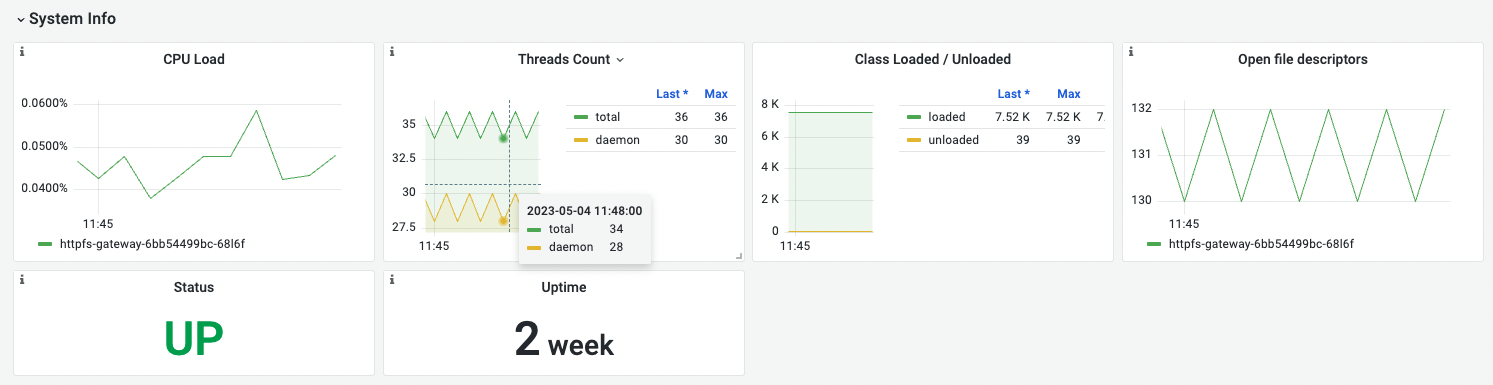Image resolution: width=1493 pixels, height=385 pixels.
Task: Toggle unloaded series in Class Loaded legend
Action: click(953, 140)
